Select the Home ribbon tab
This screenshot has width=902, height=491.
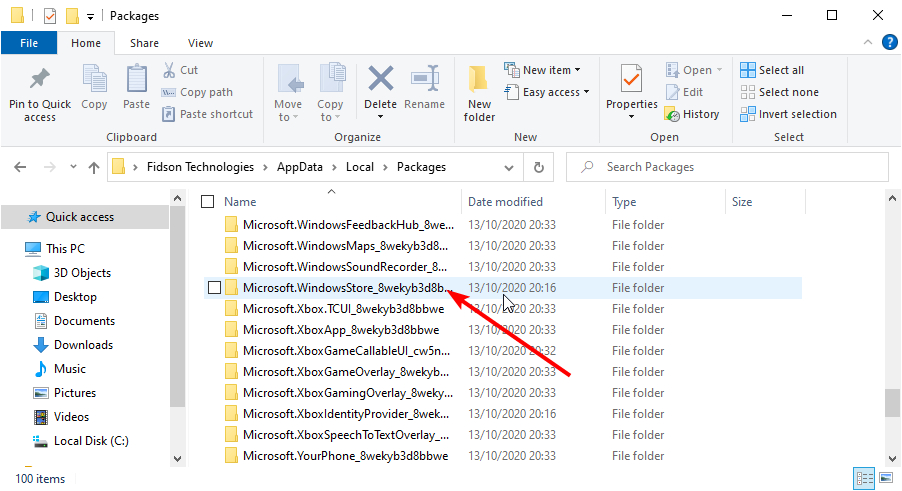86,43
